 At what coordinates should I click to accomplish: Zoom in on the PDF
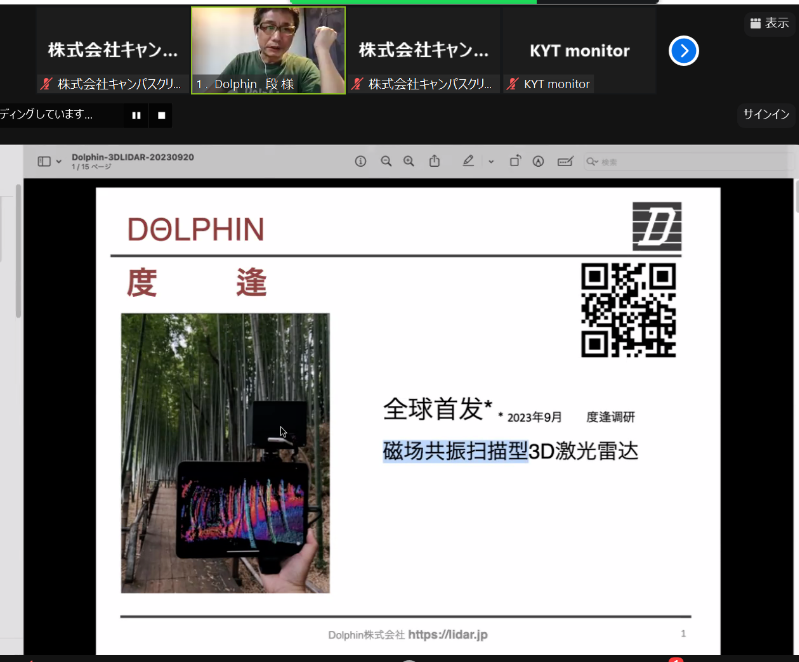coord(409,161)
